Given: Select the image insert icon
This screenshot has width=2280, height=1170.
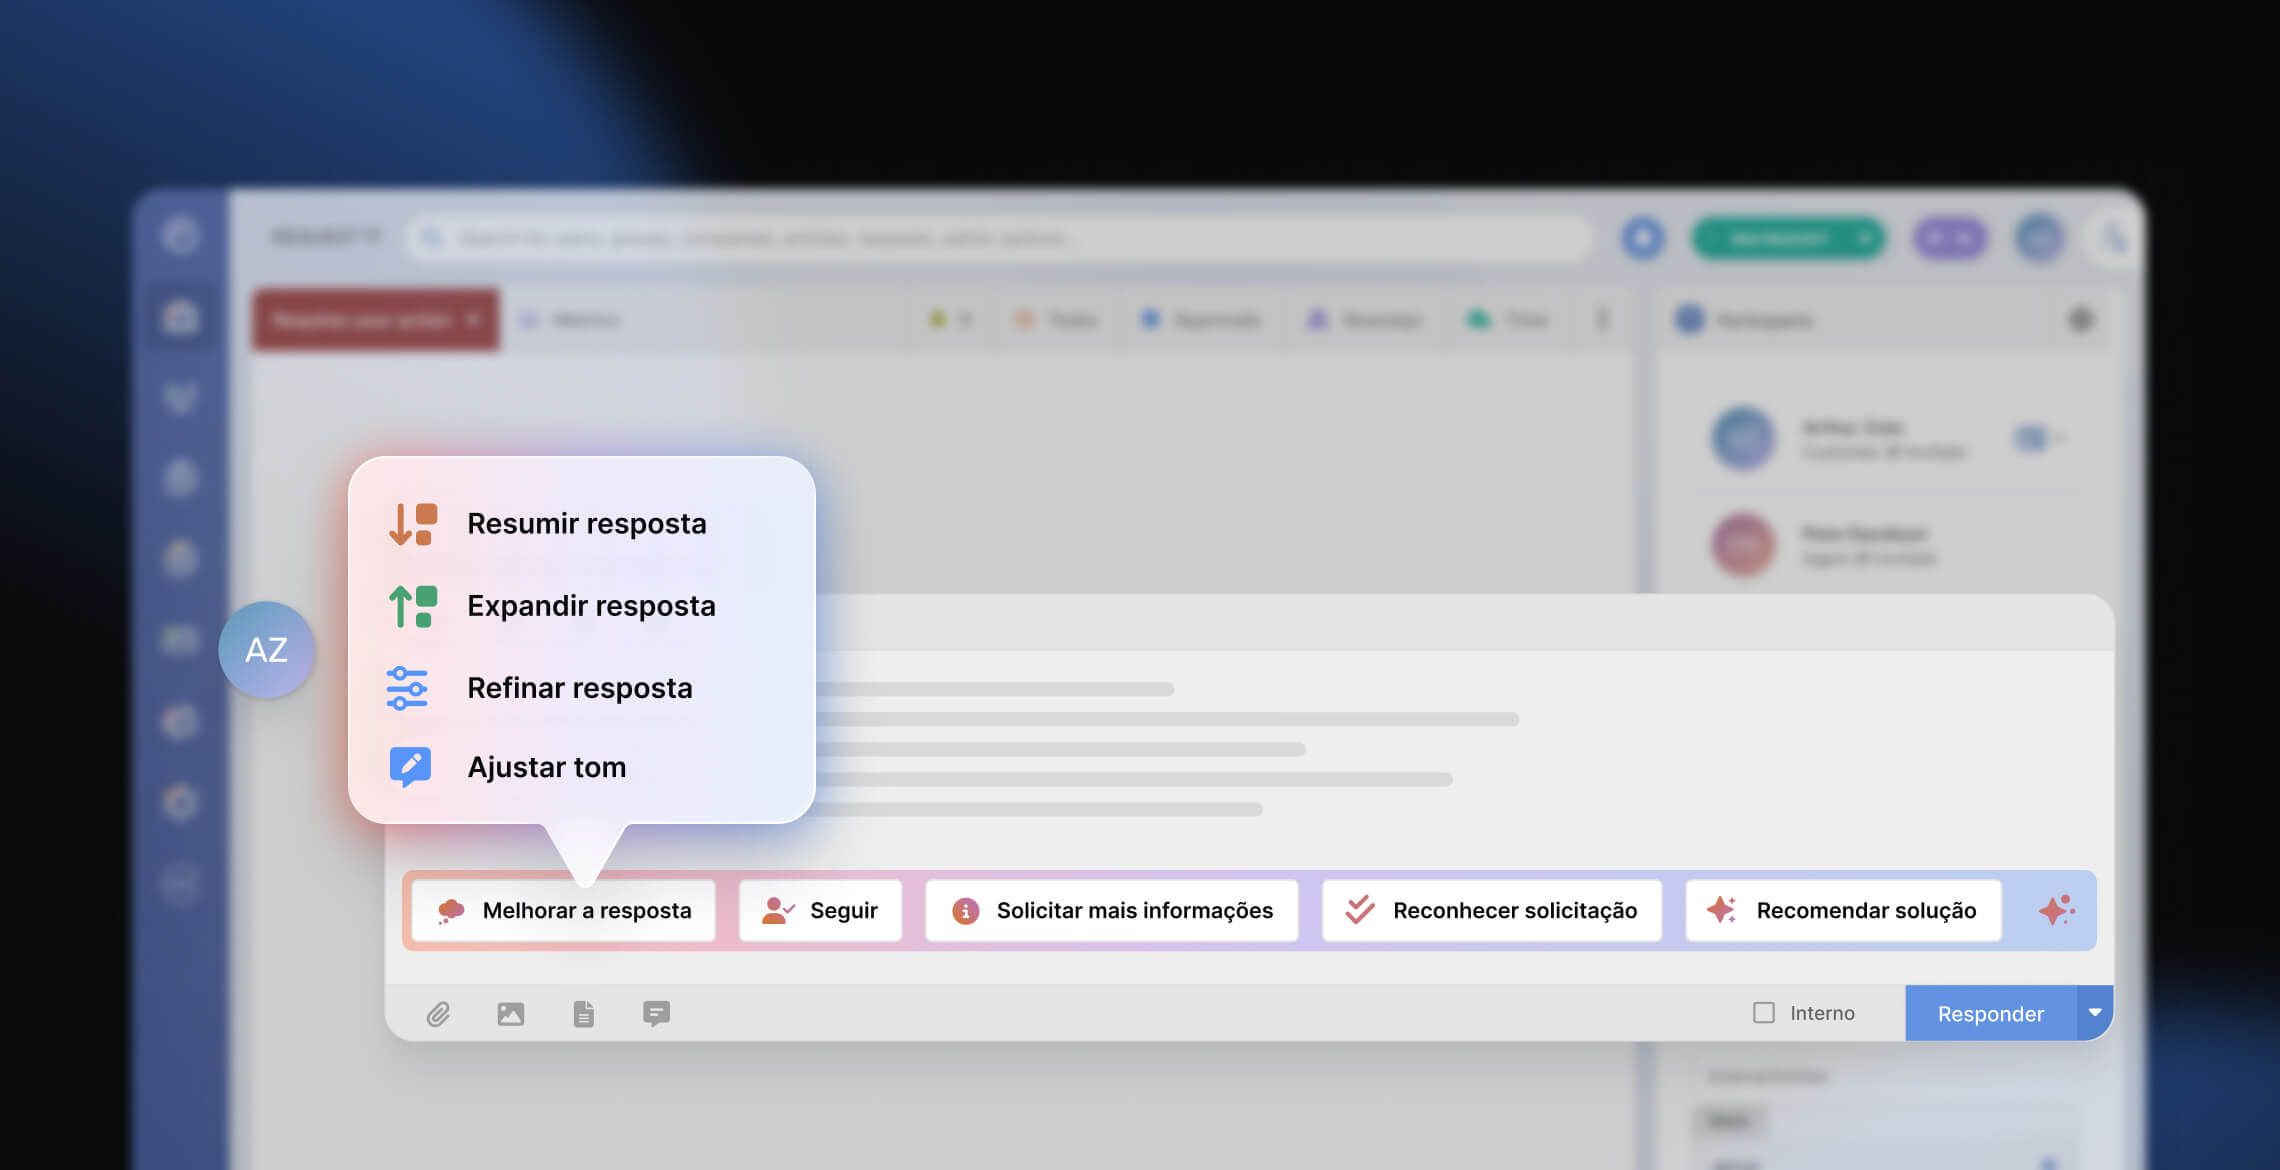Looking at the screenshot, I should point(510,1013).
